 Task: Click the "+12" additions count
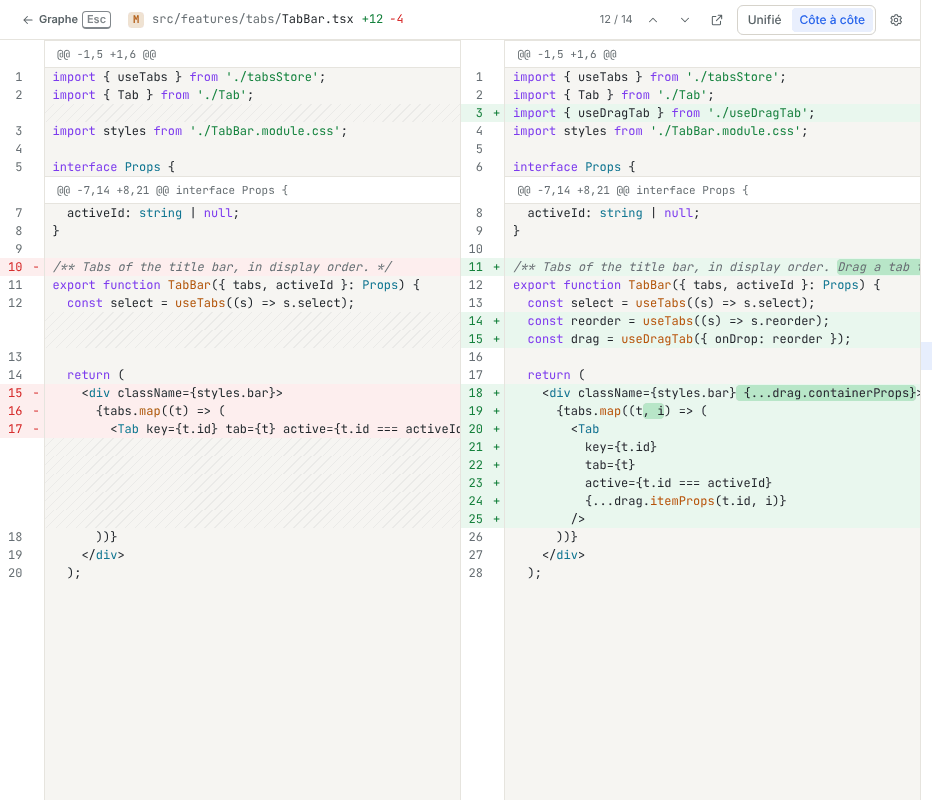point(372,19)
